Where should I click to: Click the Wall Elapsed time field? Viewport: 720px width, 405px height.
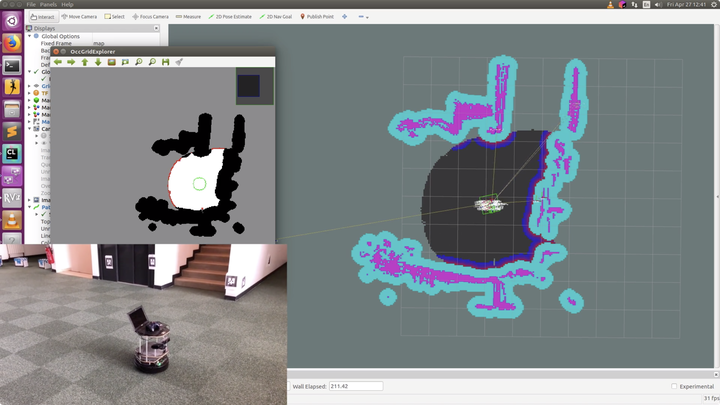point(355,386)
